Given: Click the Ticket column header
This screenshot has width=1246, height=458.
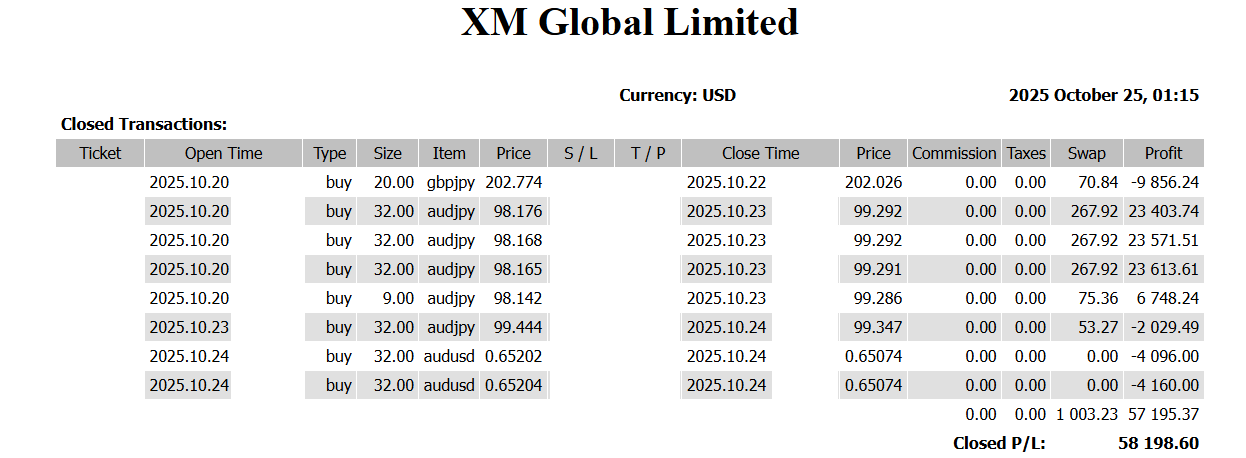Looking at the screenshot, I should point(100,153).
